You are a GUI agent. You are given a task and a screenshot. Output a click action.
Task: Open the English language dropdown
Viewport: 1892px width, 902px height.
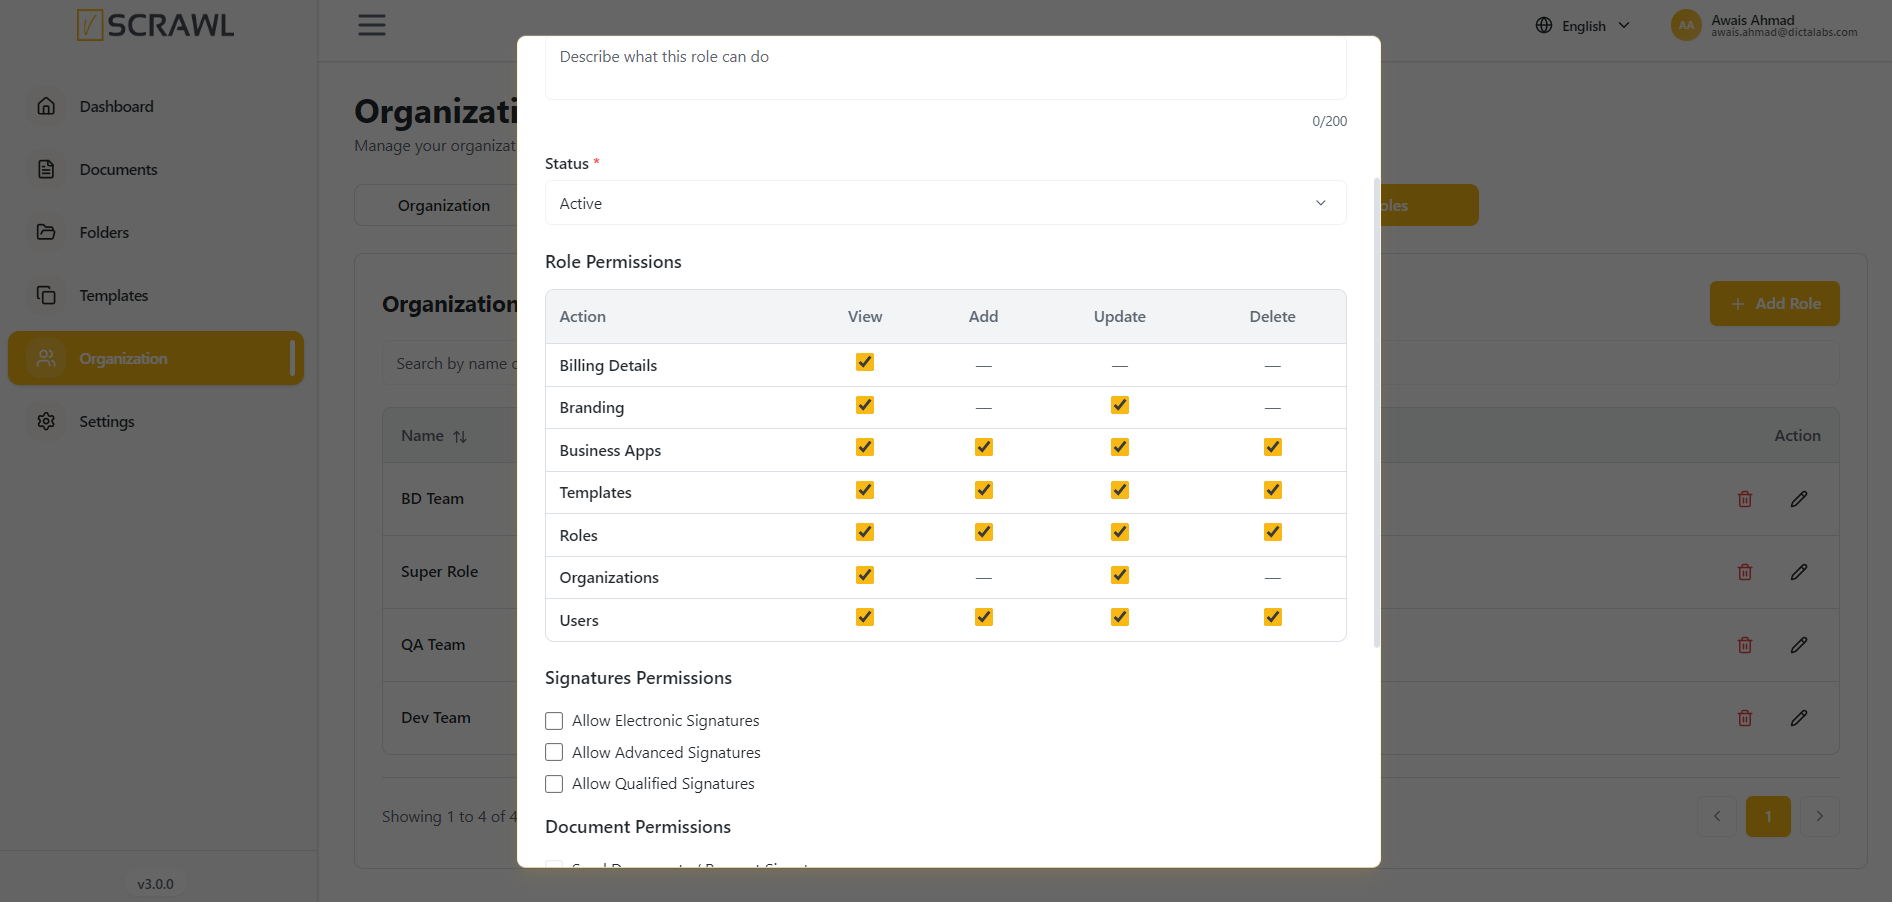(1584, 25)
